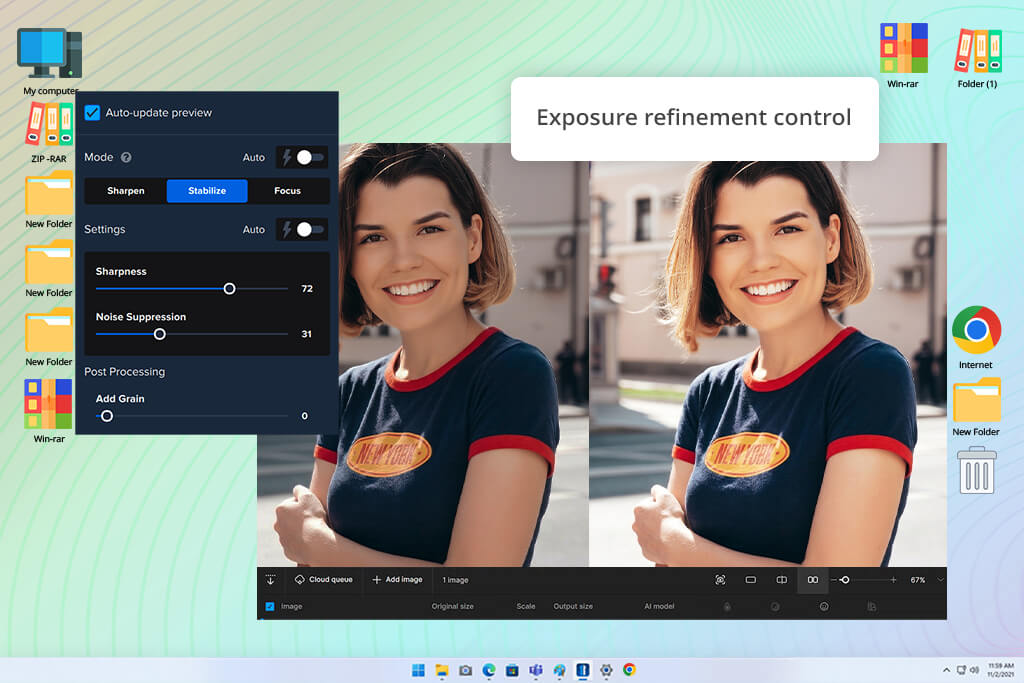Select the Stabilize mode tab
Image resolution: width=1024 pixels, height=683 pixels.
point(207,191)
